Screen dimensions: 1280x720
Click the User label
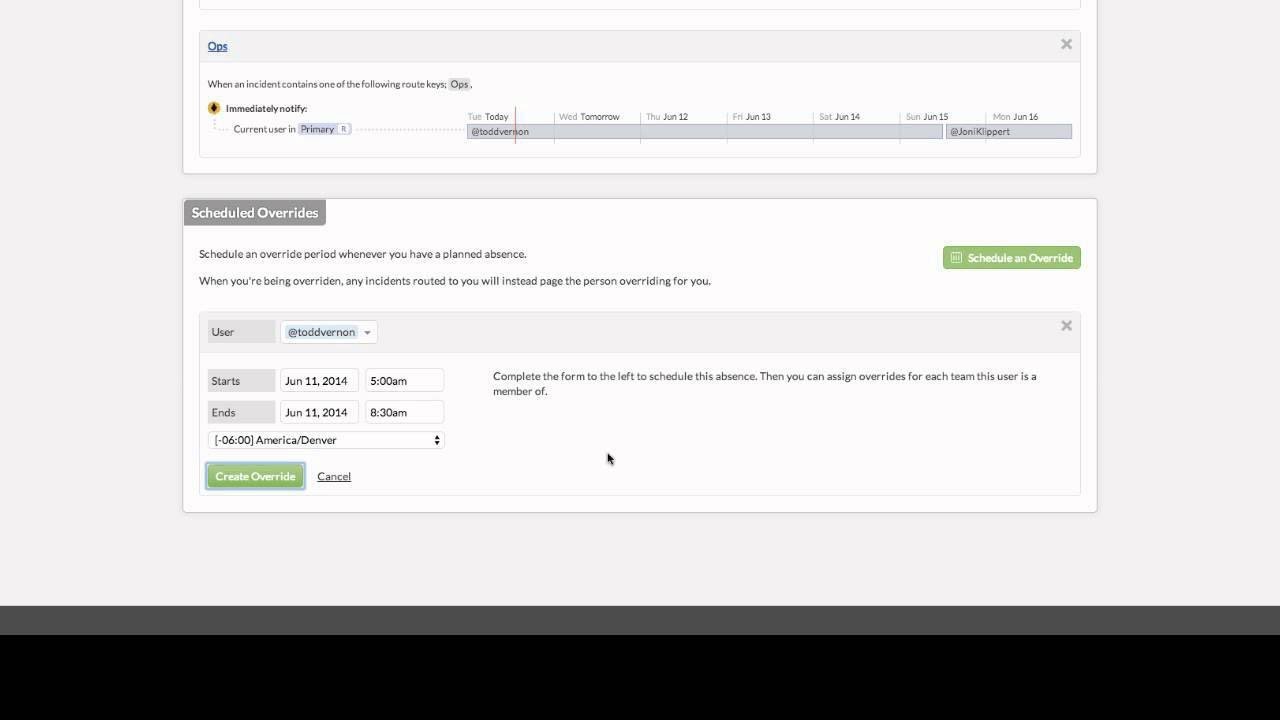[x=241, y=332]
